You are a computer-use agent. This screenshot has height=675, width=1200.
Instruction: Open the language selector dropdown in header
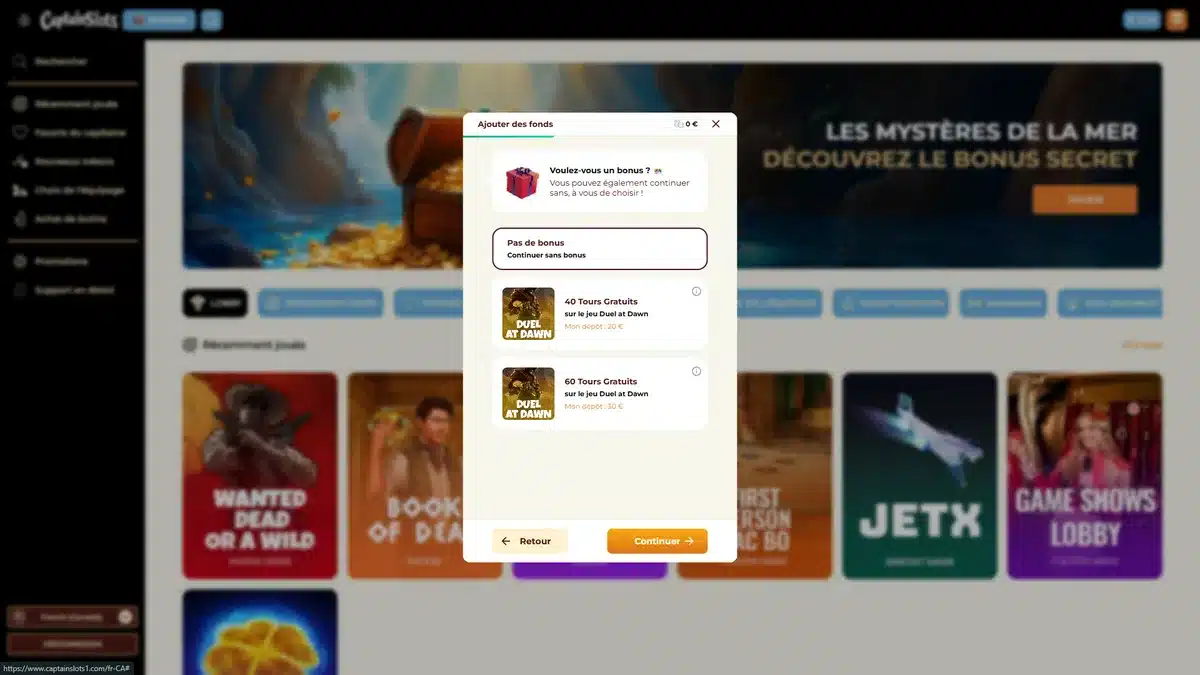(x=158, y=20)
